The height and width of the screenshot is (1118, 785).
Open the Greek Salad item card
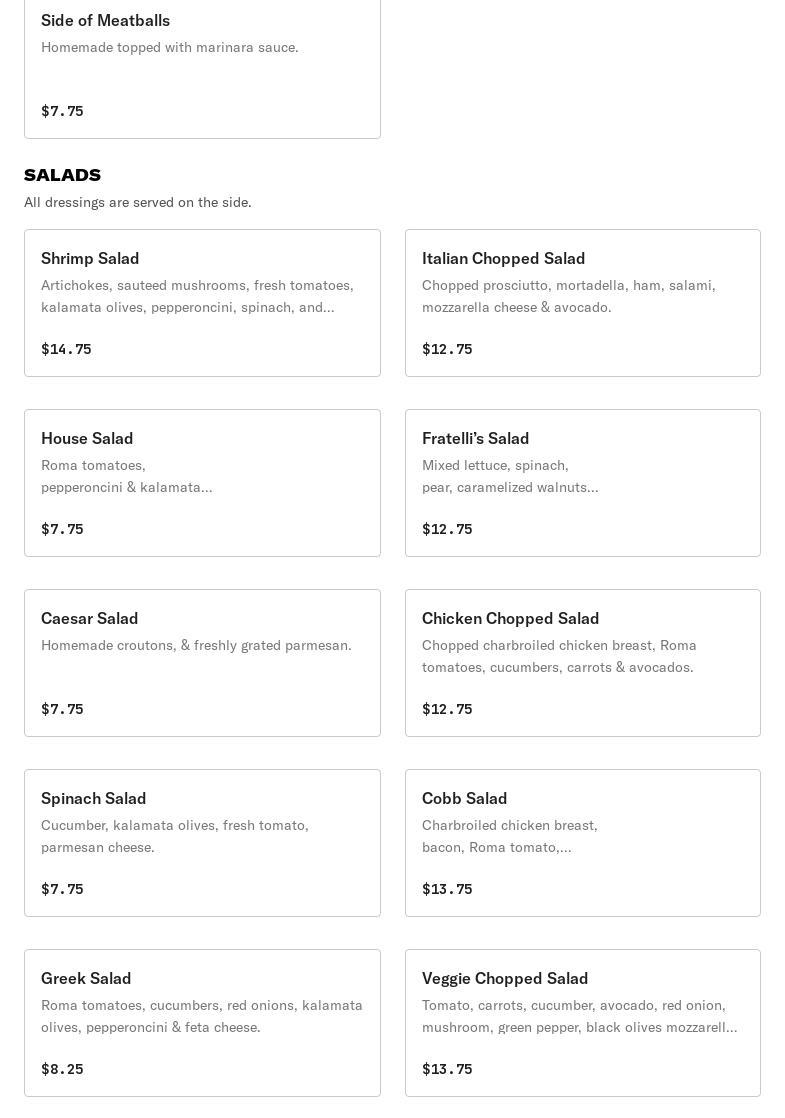tap(202, 1023)
